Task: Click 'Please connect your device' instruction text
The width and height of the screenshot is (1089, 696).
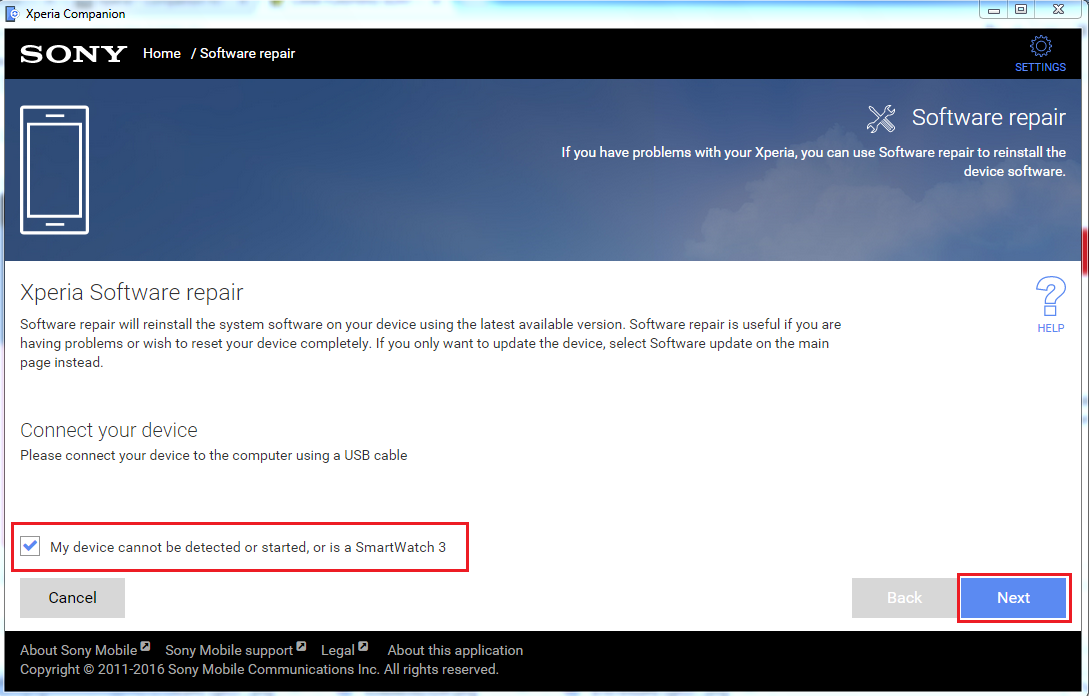Action: point(214,456)
